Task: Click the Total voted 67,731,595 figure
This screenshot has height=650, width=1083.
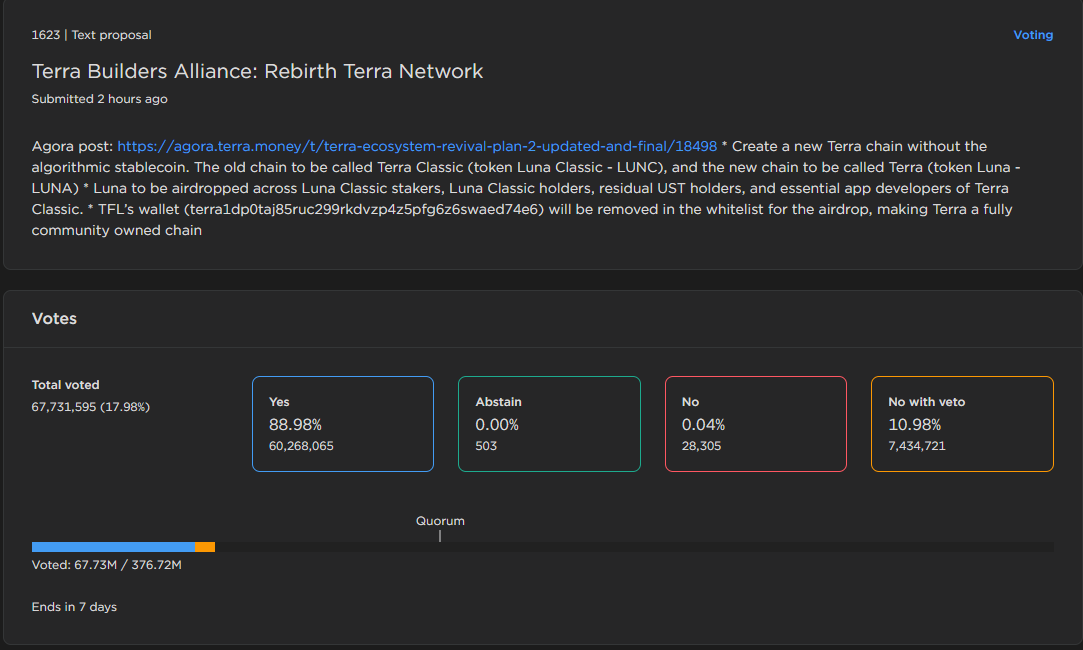Action: point(90,407)
